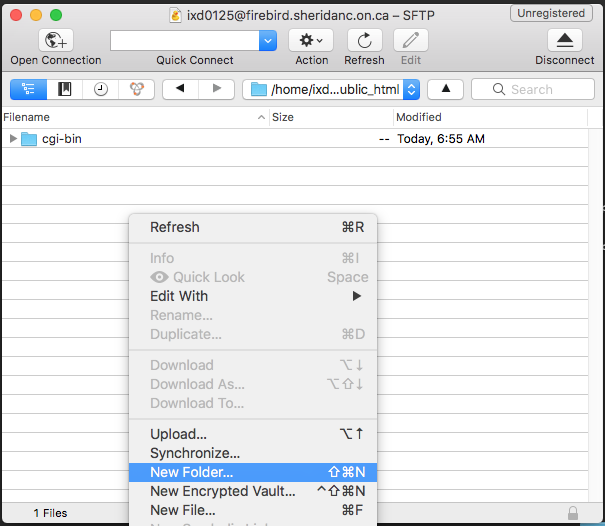Choose New Folder… from the context menu
The width and height of the screenshot is (605, 526).
click(x=191, y=472)
